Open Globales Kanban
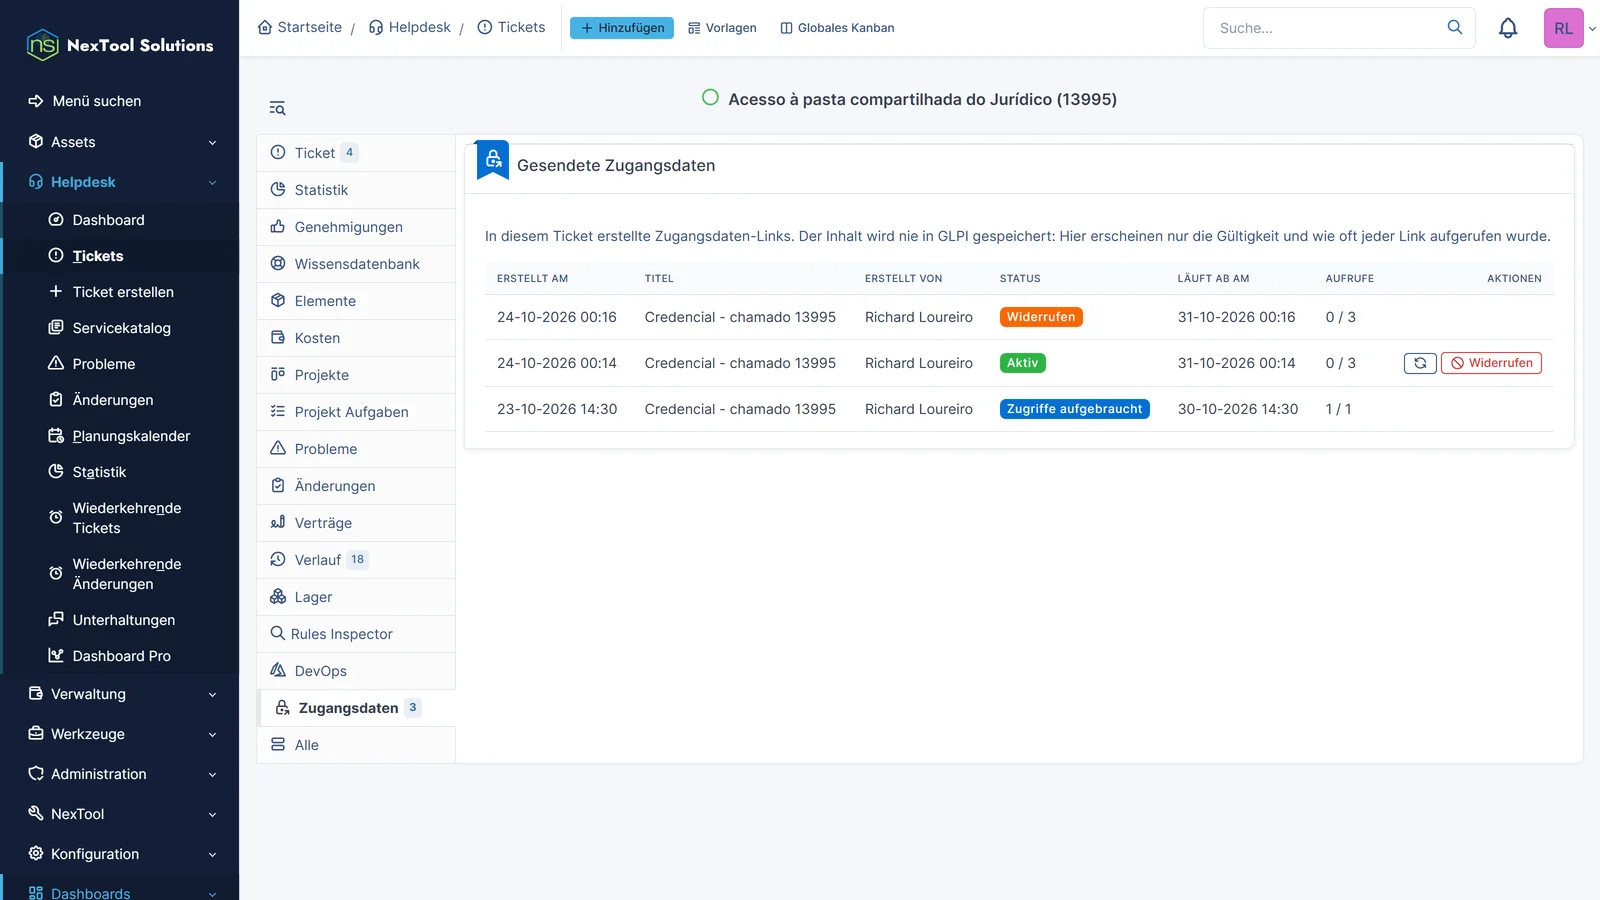 click(837, 28)
